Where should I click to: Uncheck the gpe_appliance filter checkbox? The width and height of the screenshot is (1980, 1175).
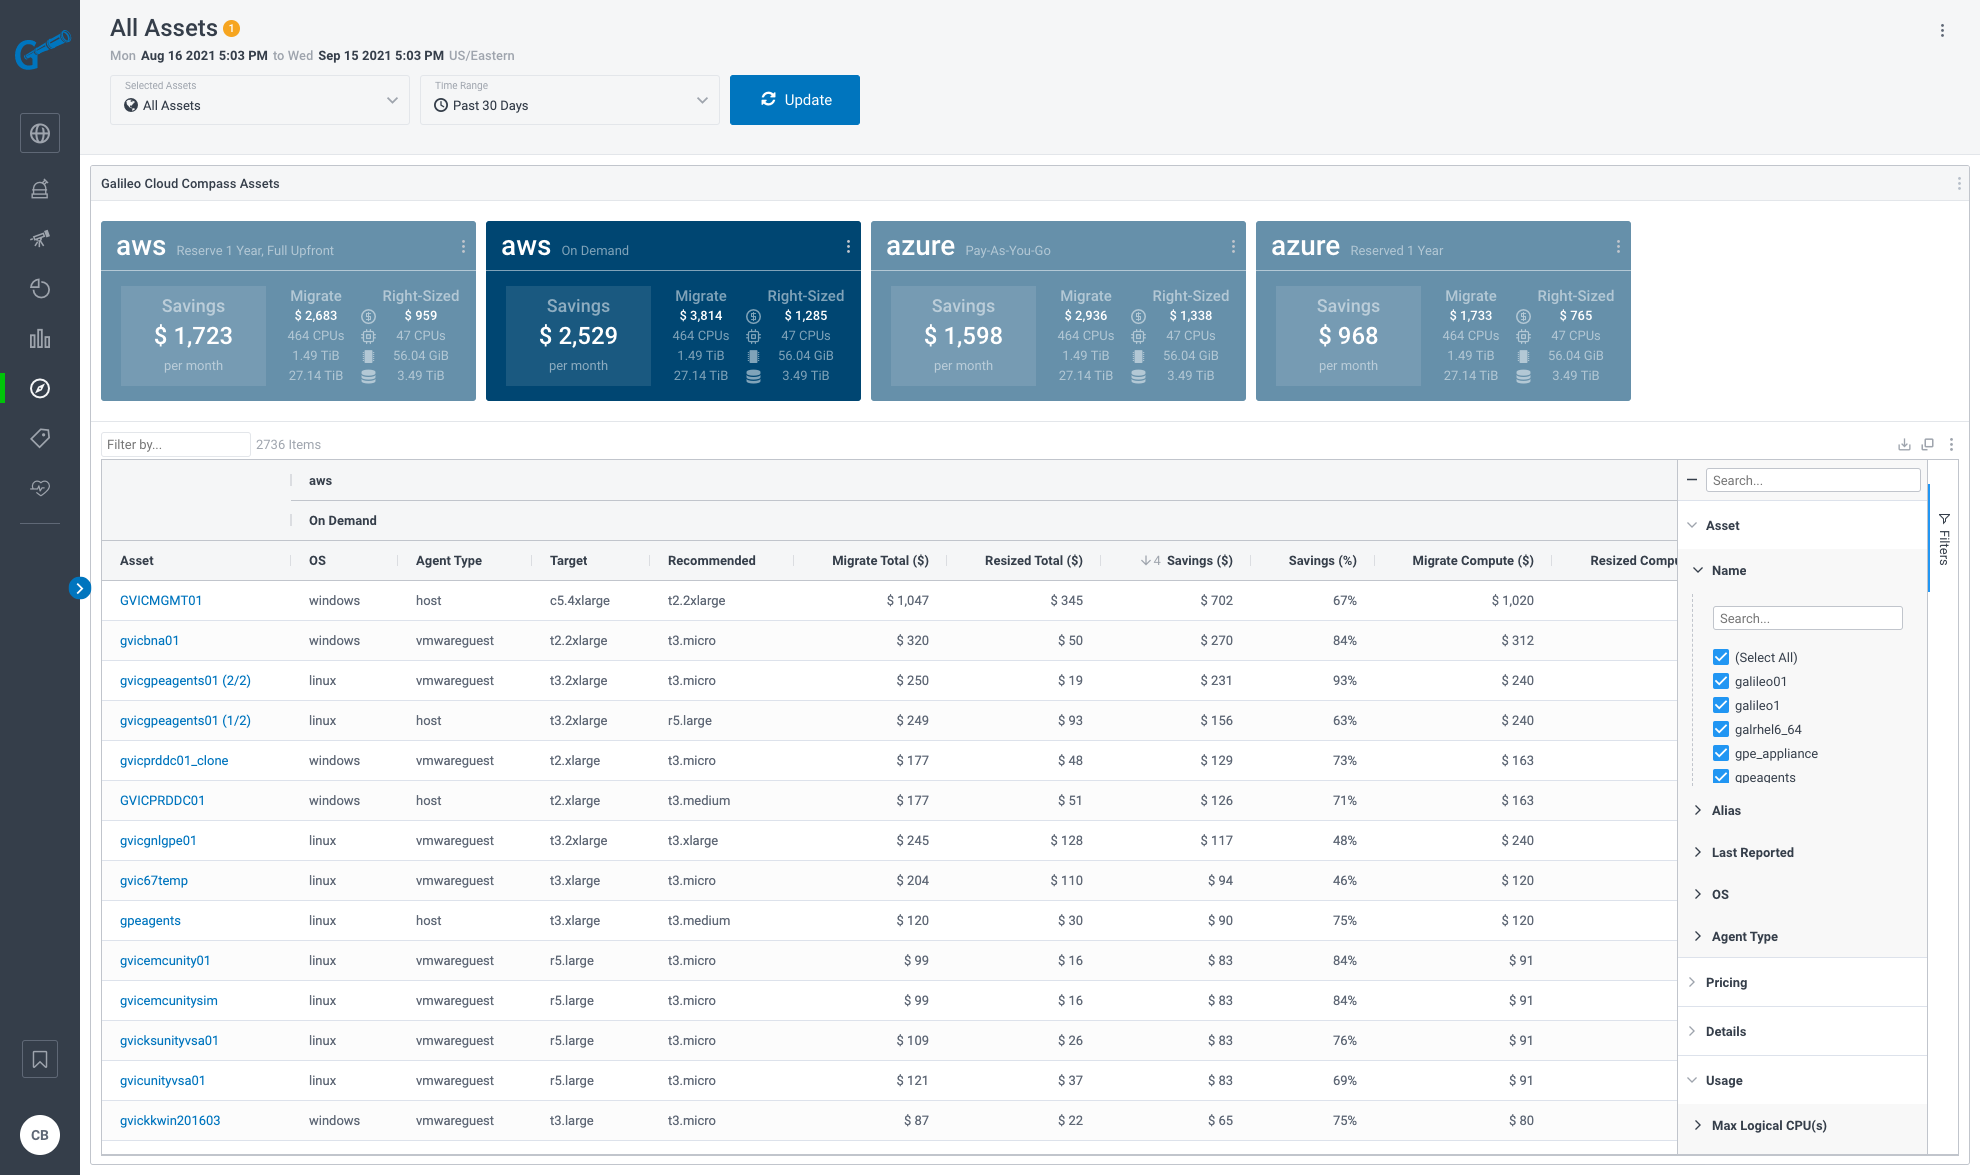pos(1721,753)
